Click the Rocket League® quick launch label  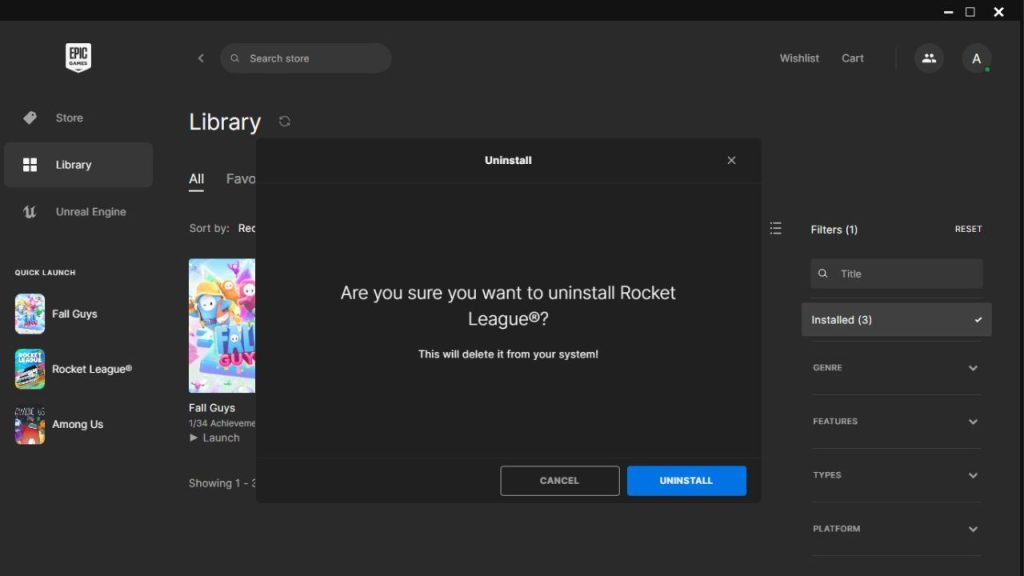91,369
